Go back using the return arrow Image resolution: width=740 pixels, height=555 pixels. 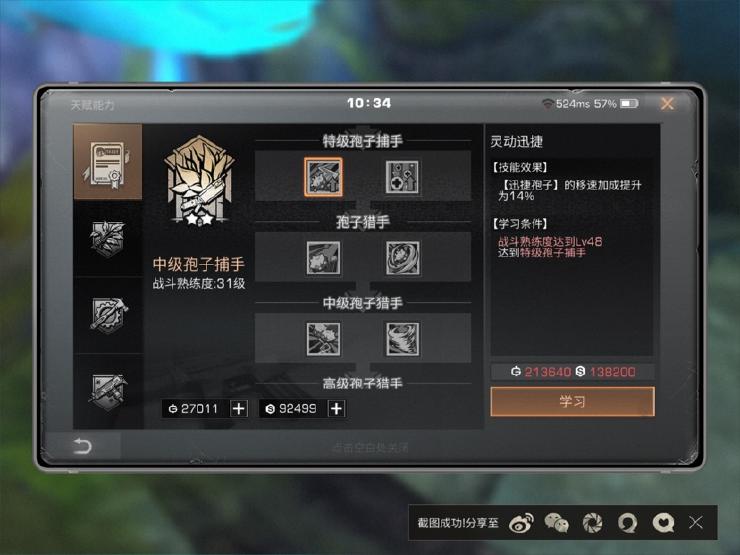click(x=82, y=446)
